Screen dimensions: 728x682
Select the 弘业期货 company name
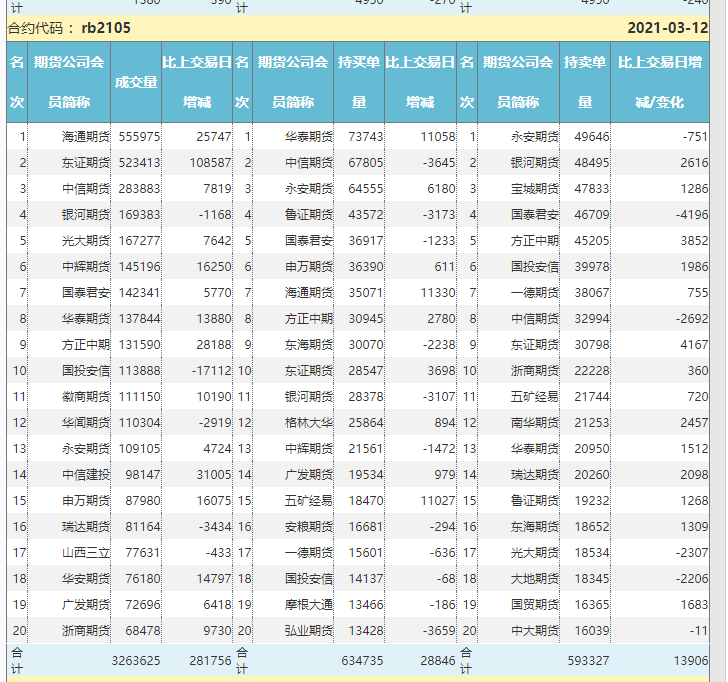tap(309, 630)
